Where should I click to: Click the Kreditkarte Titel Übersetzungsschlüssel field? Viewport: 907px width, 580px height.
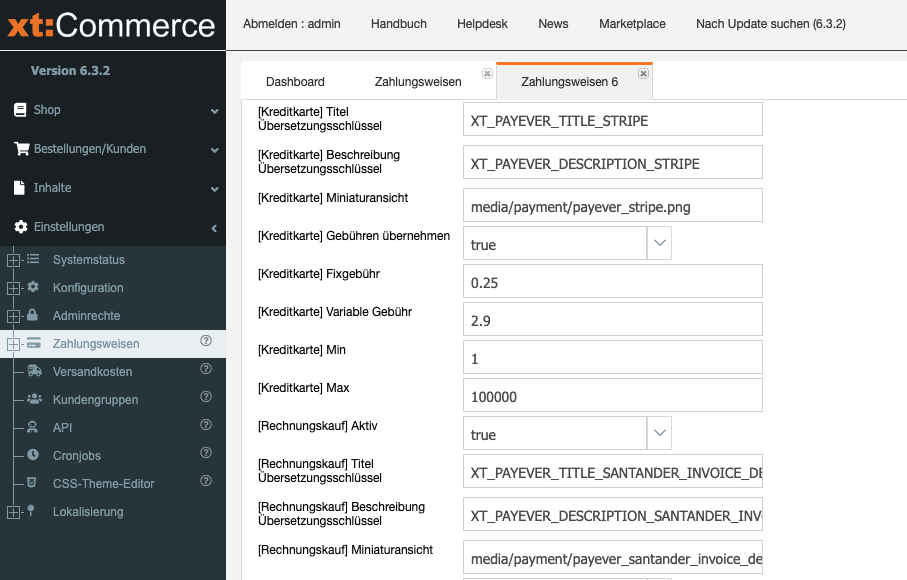pos(613,119)
